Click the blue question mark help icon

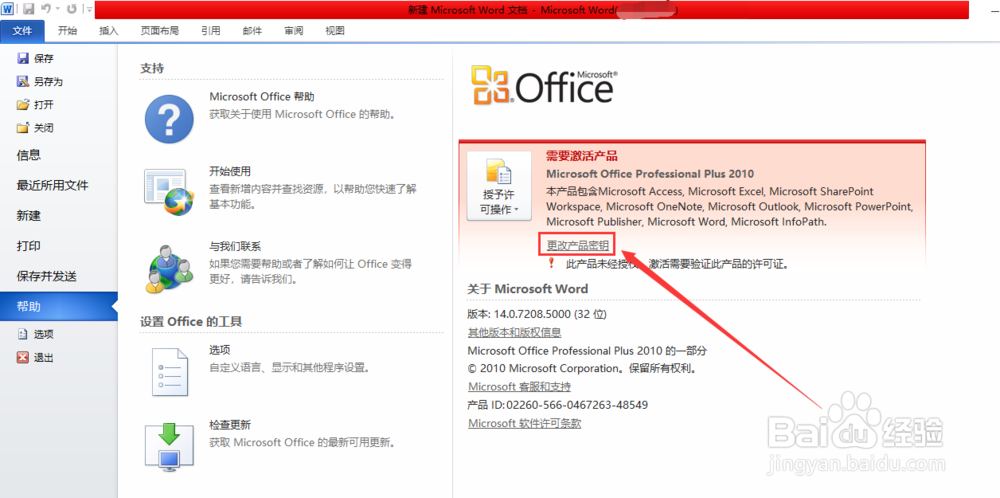169,118
